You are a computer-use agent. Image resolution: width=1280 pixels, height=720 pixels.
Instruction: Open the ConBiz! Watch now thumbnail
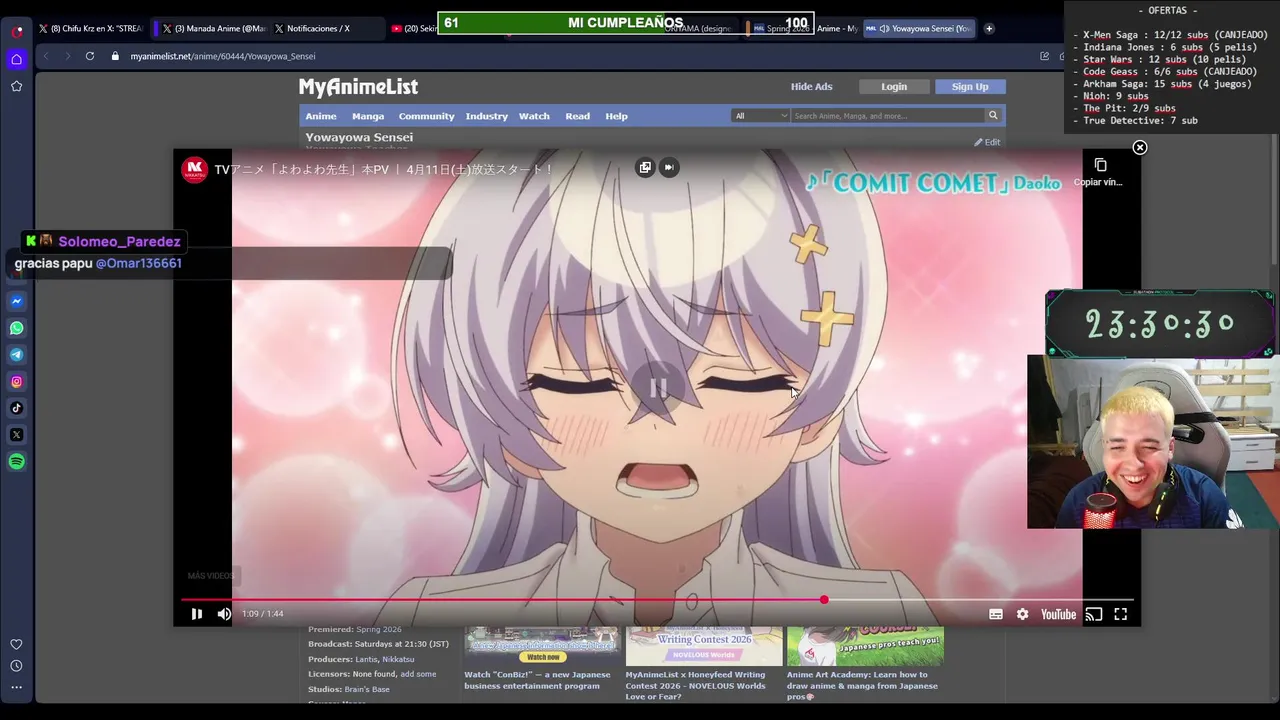click(542, 646)
